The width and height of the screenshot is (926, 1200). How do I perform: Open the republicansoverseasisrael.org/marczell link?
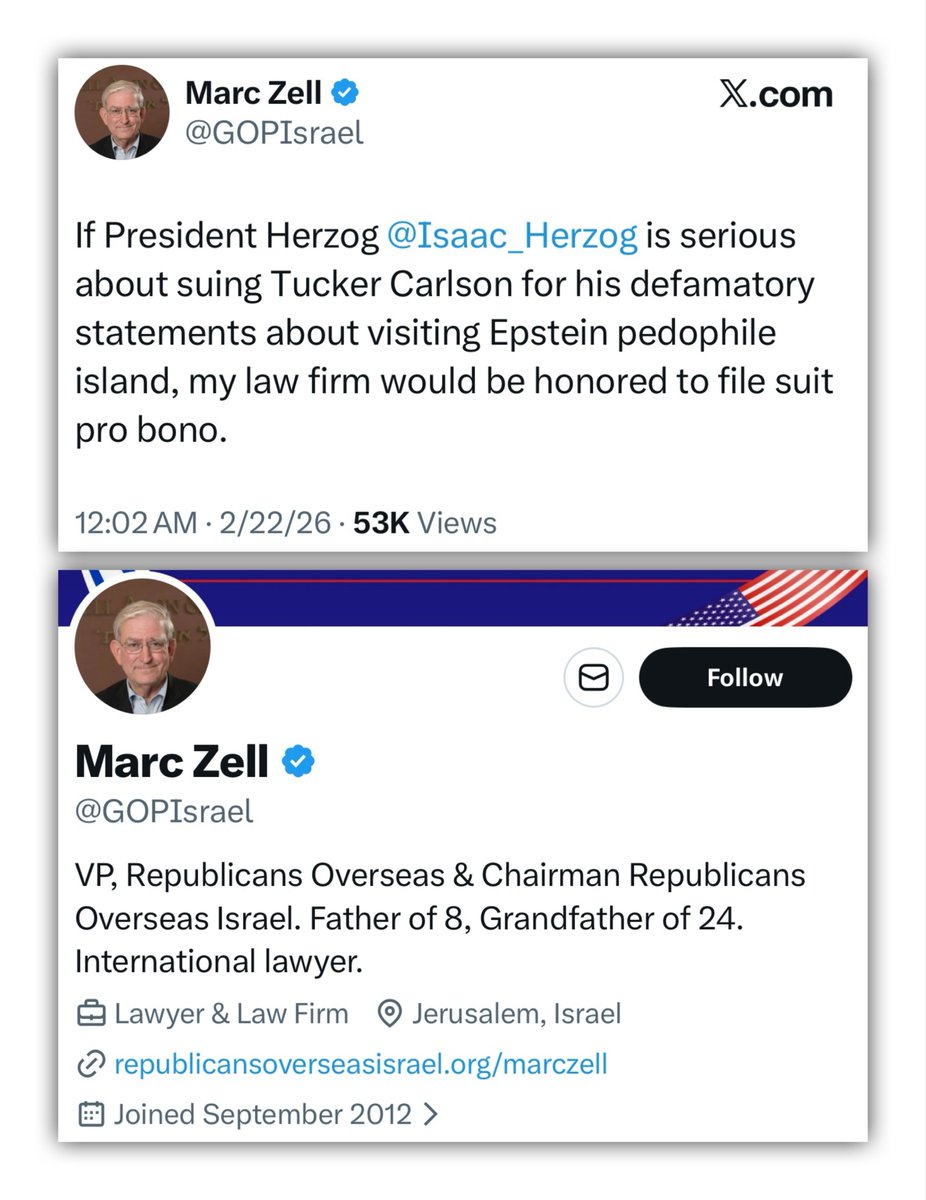click(361, 1064)
